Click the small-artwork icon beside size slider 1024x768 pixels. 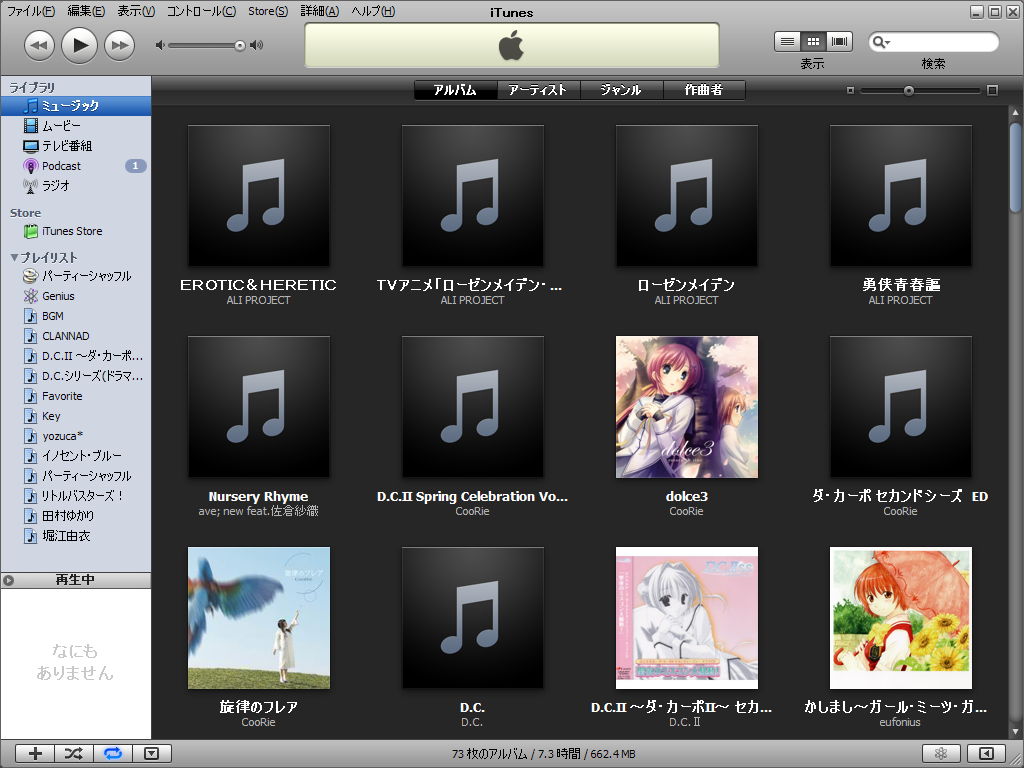pos(850,90)
